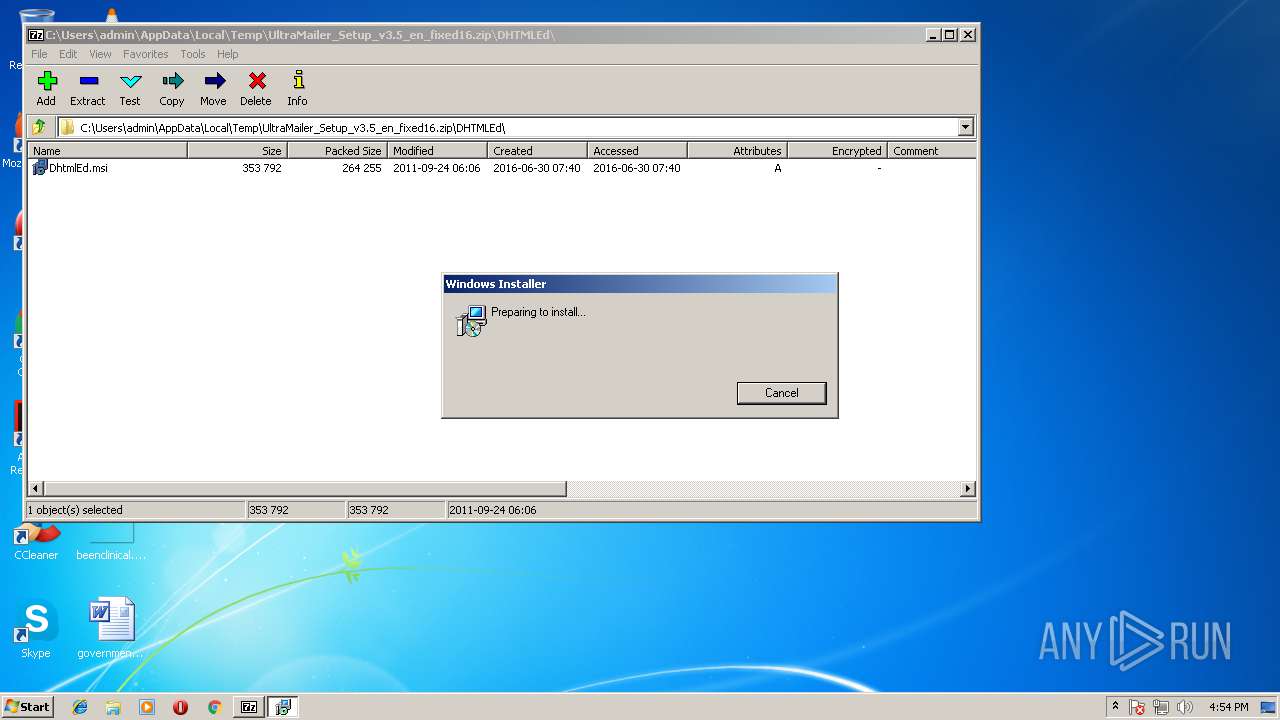1280x720 pixels.
Task: Click '1 object(s) selected' in status bar
Action: click(75, 510)
